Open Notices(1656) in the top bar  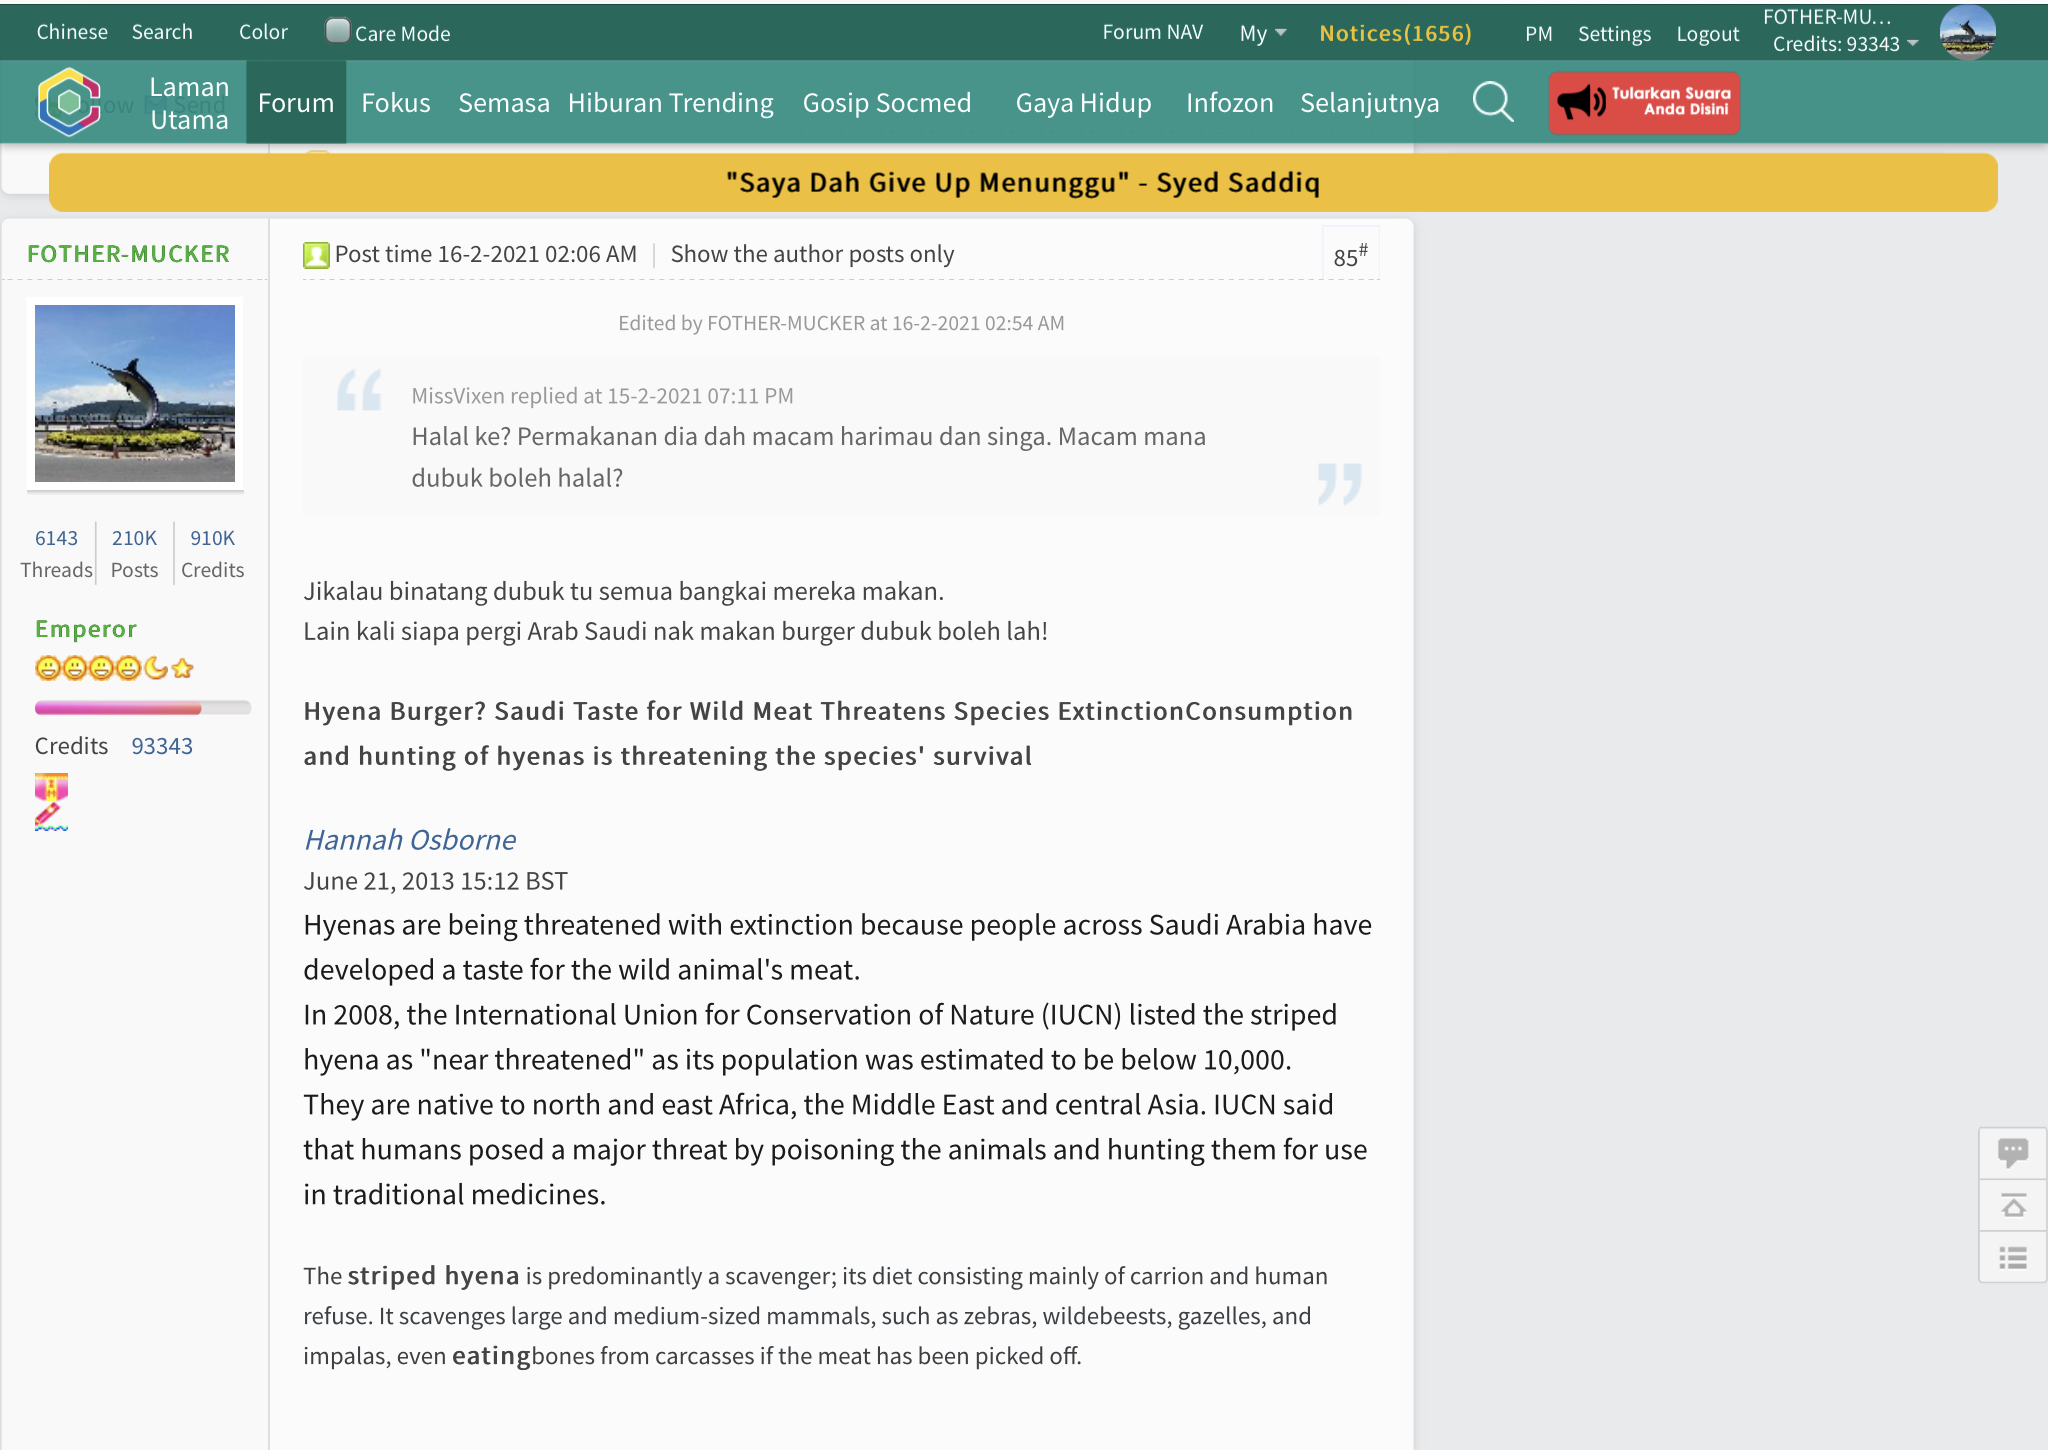[x=1395, y=33]
